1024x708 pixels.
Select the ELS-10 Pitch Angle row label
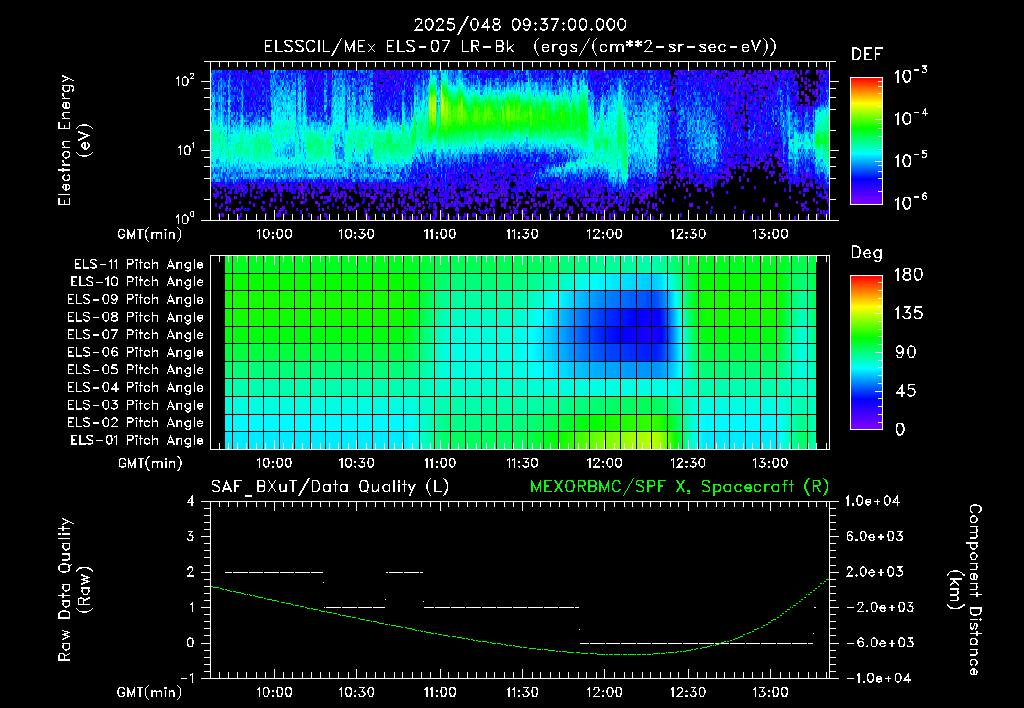pyautogui.click(x=137, y=282)
